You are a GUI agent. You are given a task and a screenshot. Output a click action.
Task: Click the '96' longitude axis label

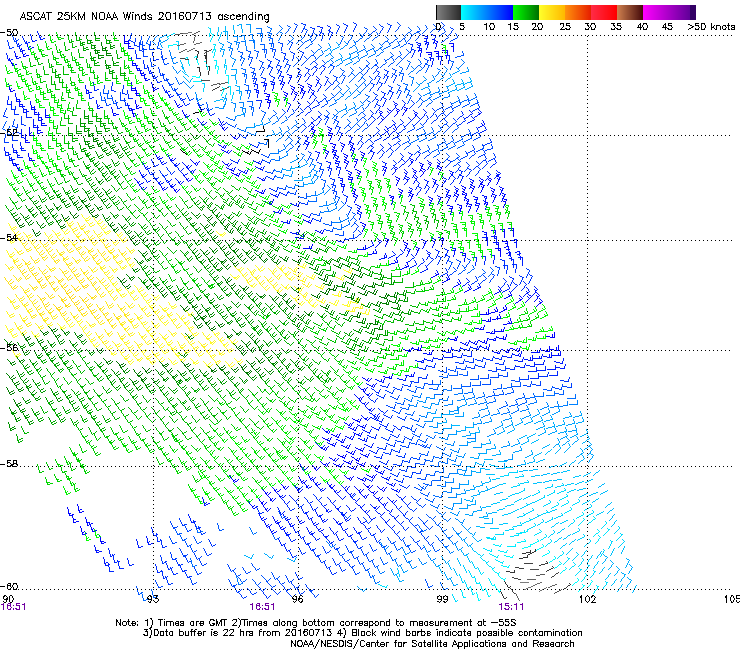tap(298, 599)
